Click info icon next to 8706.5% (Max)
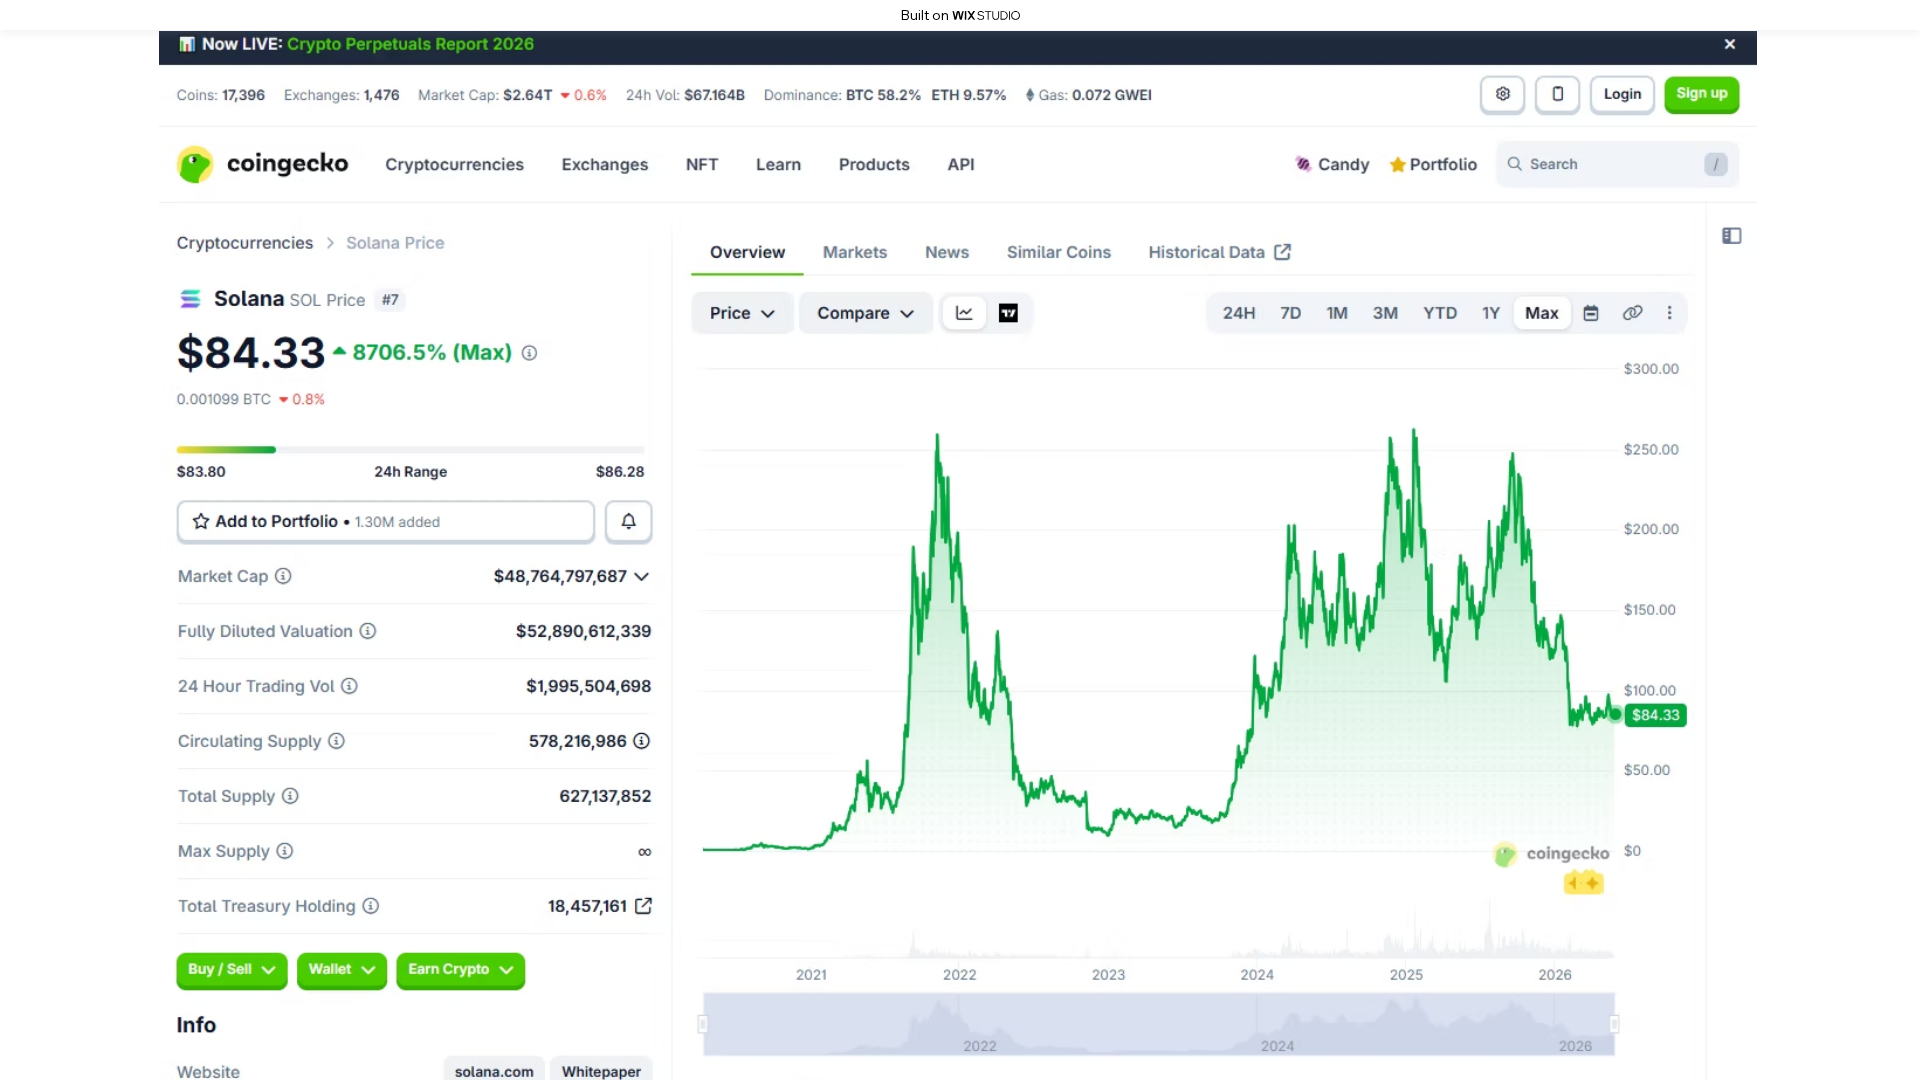Viewport: 1920px width, 1080px height. (x=530, y=353)
